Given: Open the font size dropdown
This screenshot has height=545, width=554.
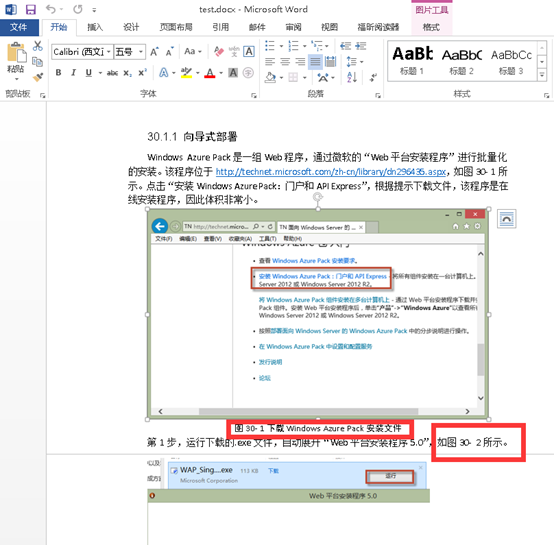Looking at the screenshot, I should tap(141, 52).
